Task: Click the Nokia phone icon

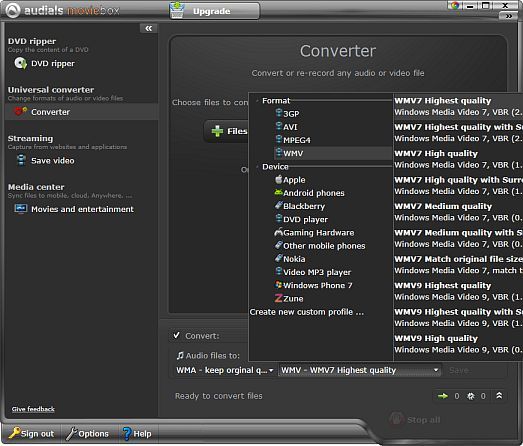Action: [x=279, y=259]
